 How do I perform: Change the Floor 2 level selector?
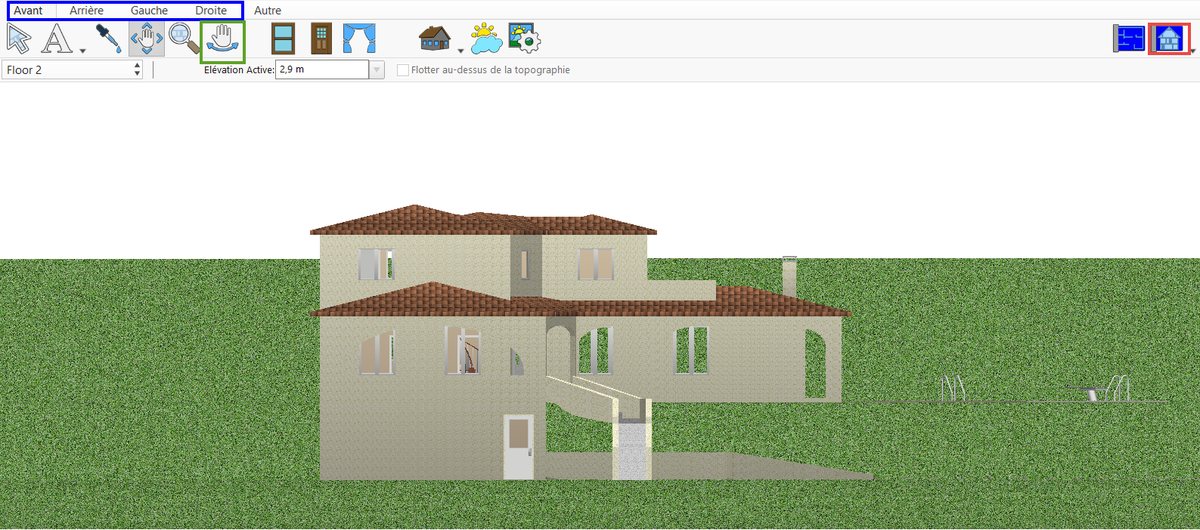point(73,70)
